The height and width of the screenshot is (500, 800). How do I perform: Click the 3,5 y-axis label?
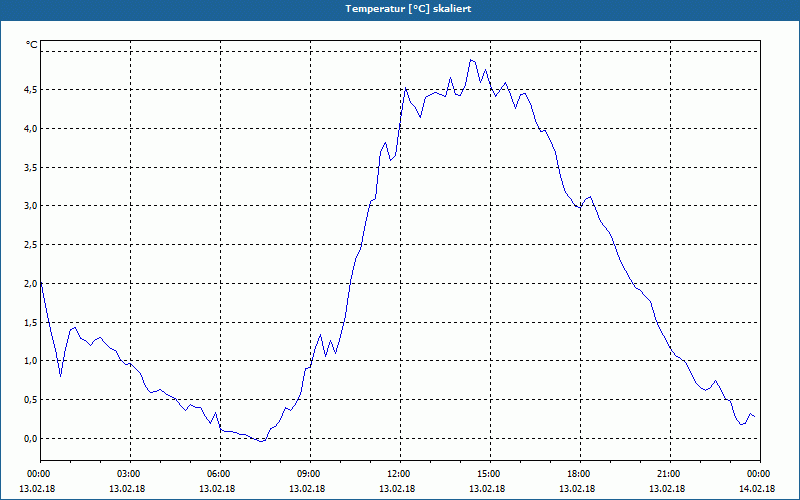tap(31, 167)
